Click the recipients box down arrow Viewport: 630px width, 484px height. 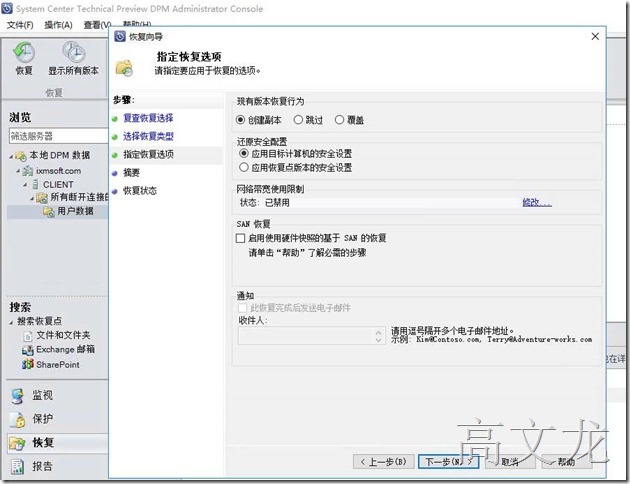click(x=378, y=340)
